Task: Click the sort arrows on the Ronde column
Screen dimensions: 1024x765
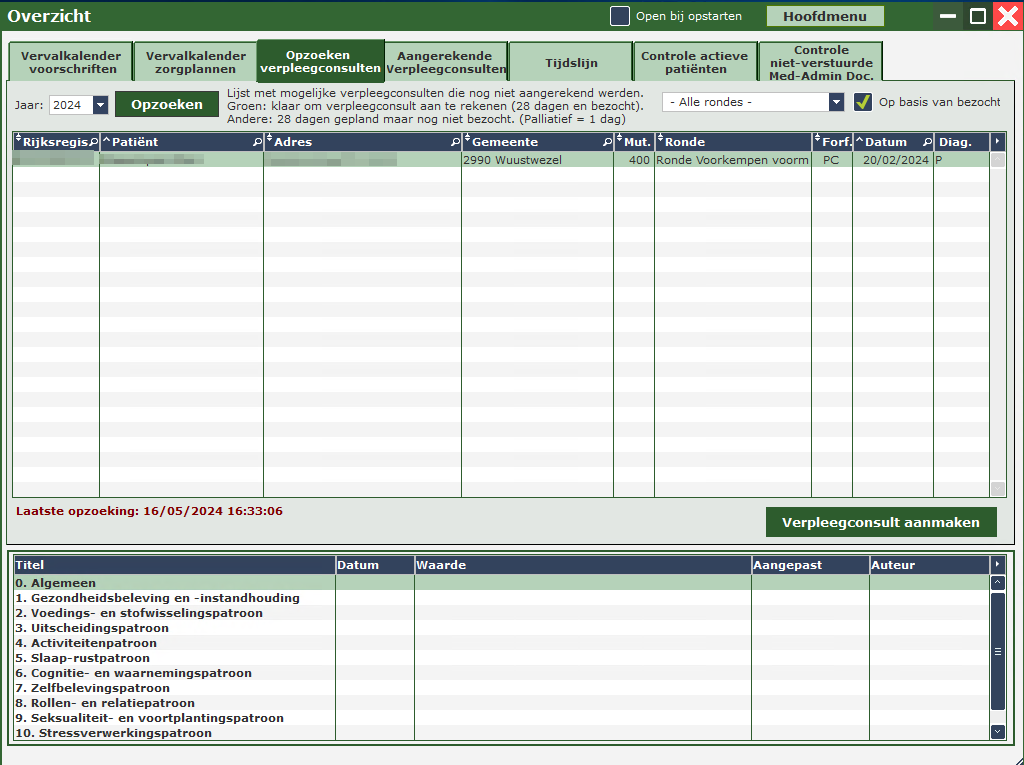Action: click(661, 142)
